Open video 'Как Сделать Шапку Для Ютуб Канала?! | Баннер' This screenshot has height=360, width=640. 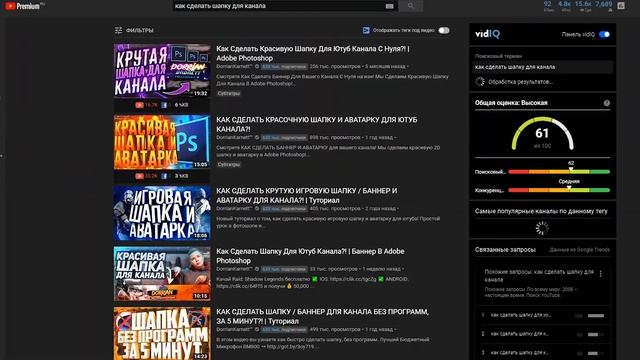[310, 256]
